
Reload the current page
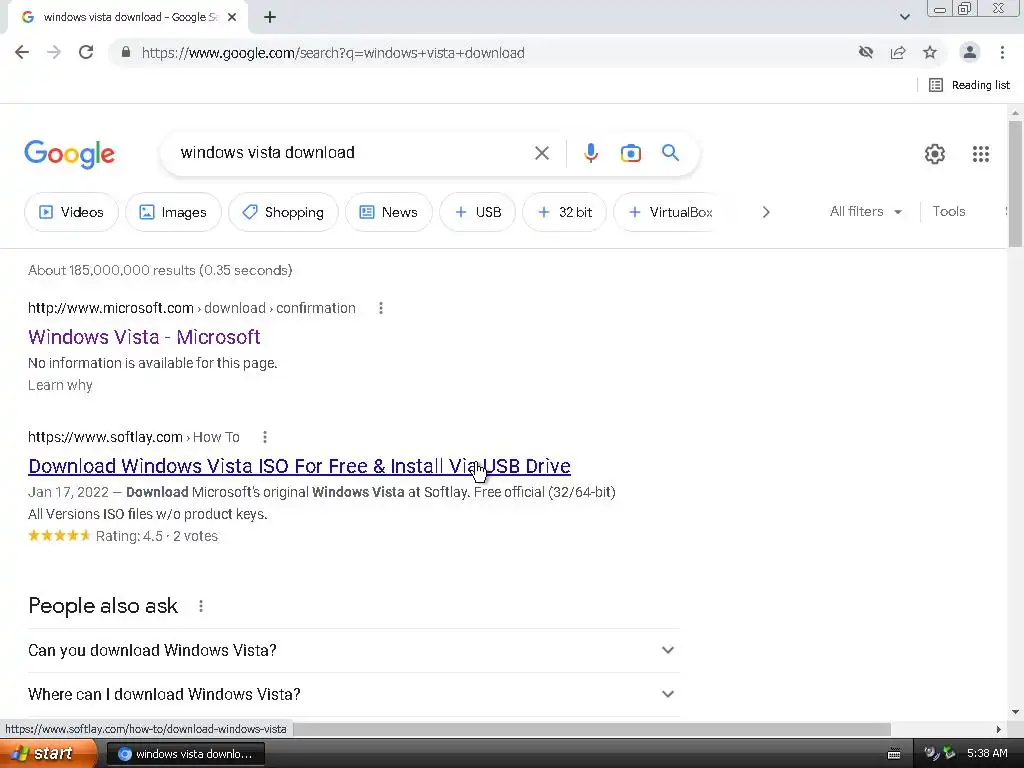86,52
